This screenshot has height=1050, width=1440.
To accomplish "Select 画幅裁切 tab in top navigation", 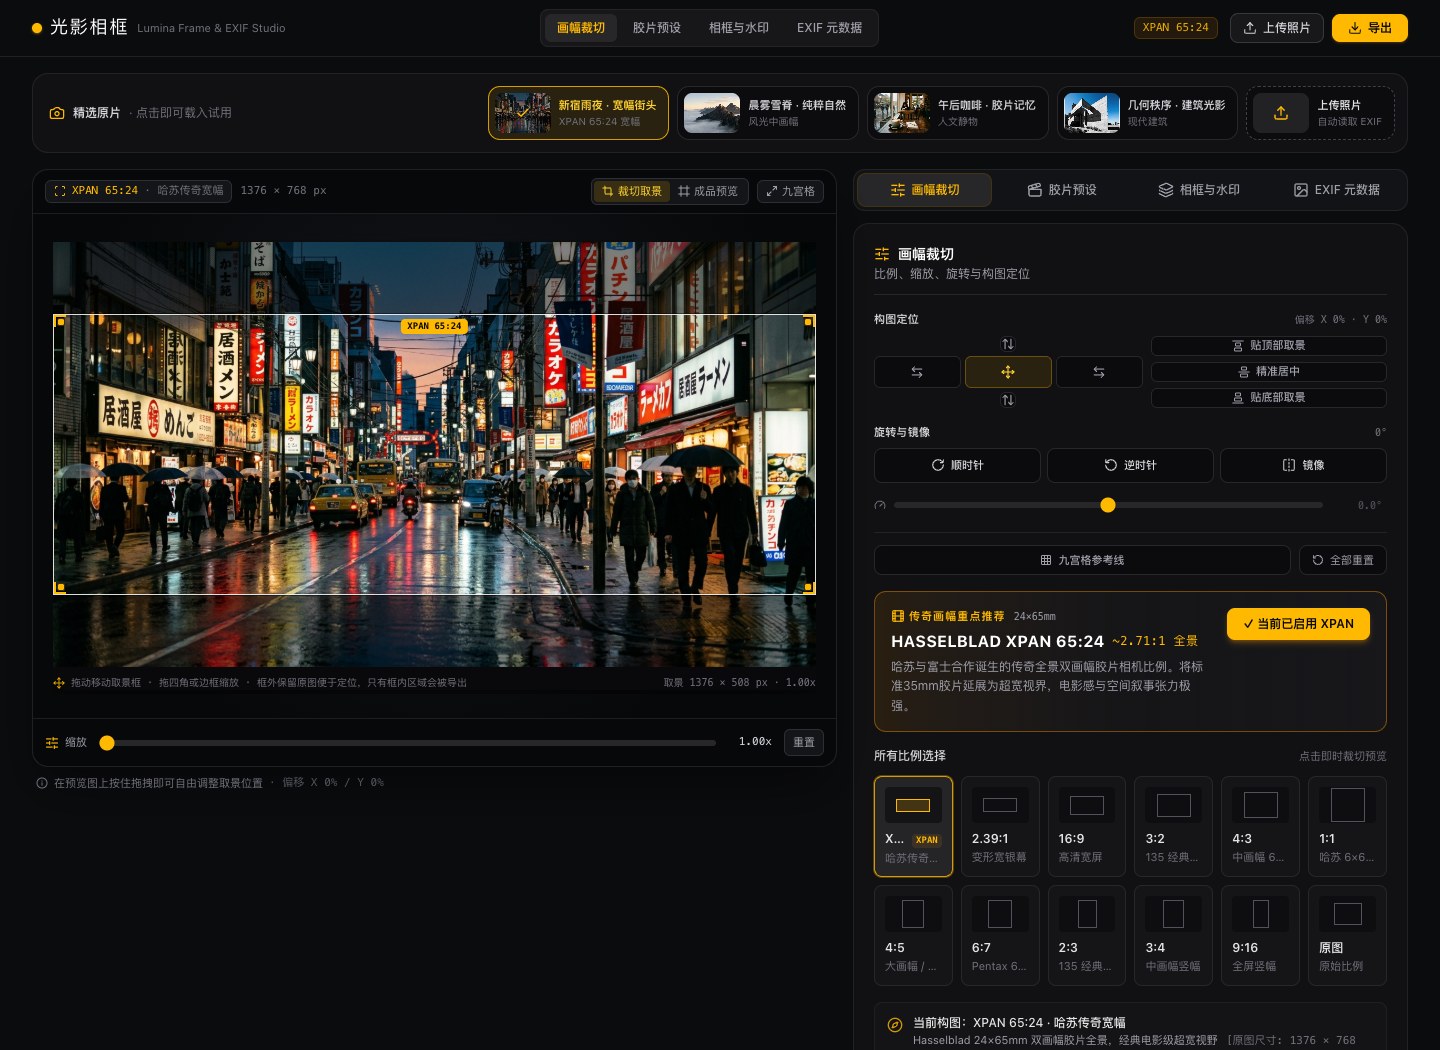I will (x=581, y=28).
